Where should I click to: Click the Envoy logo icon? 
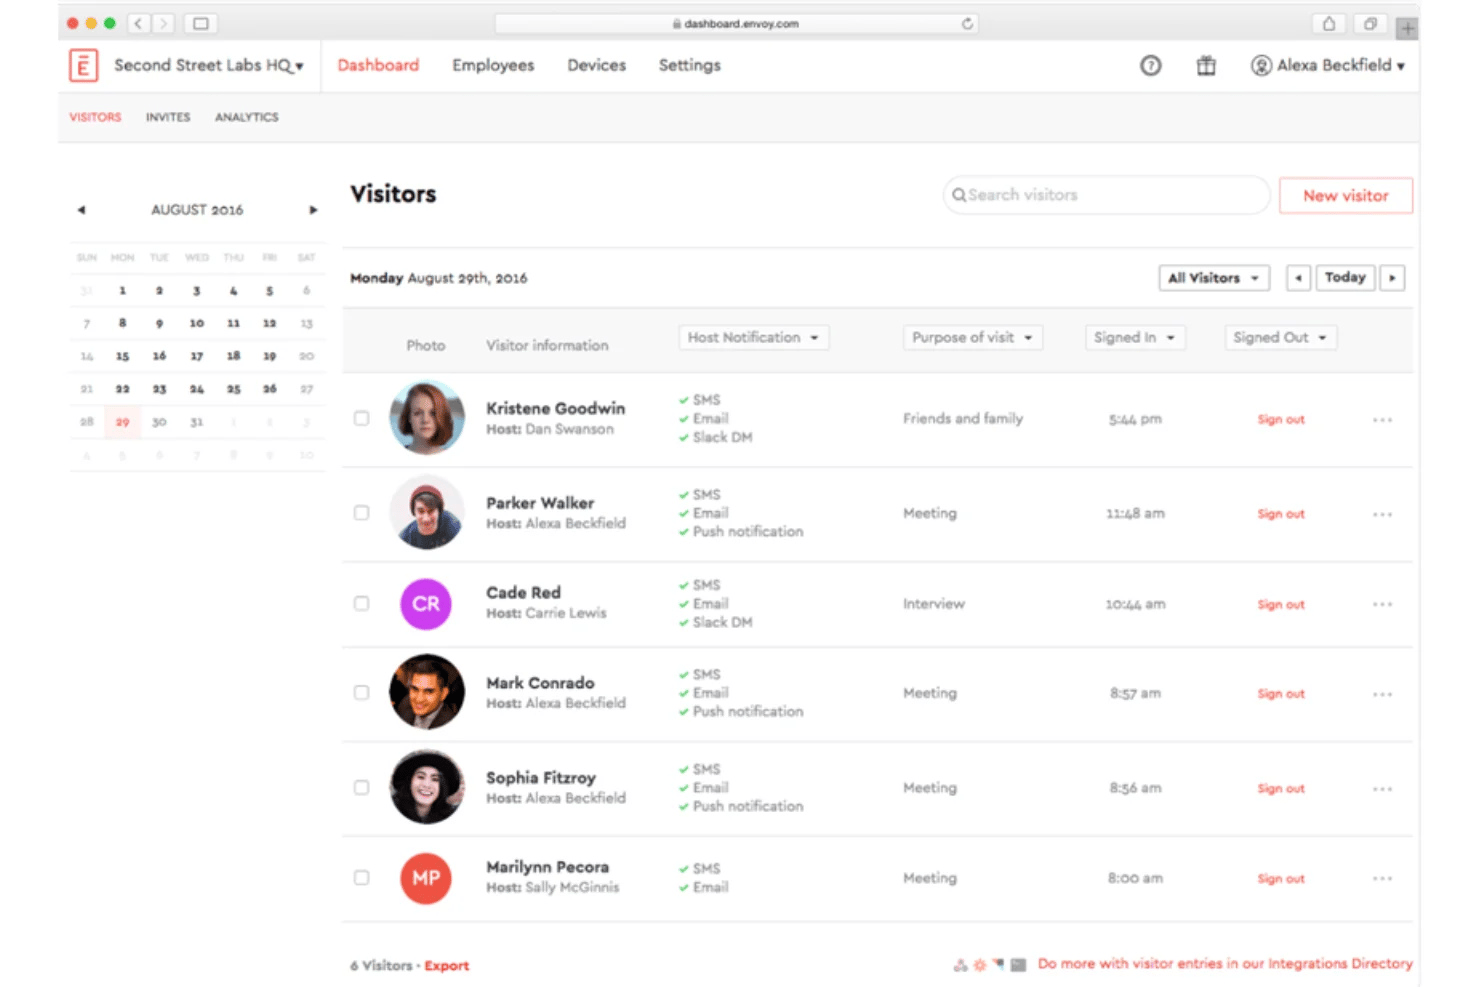click(x=83, y=66)
